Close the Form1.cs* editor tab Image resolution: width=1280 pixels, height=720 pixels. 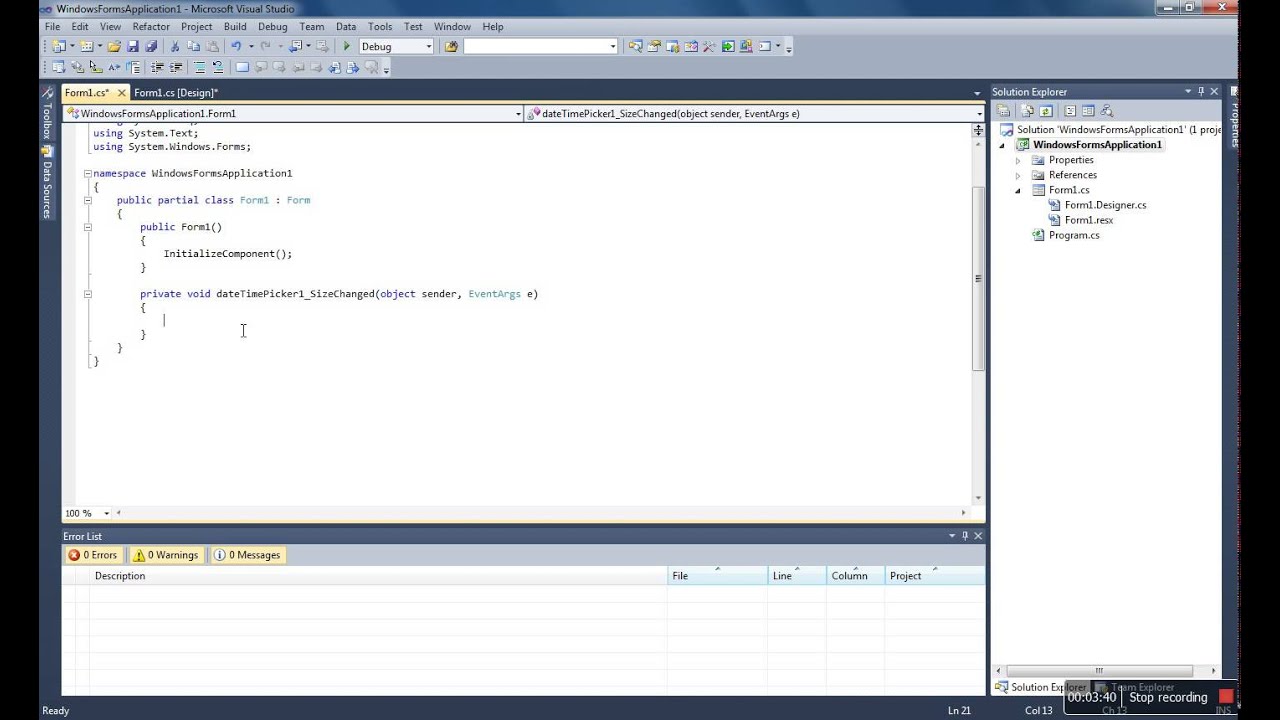[x=122, y=93]
